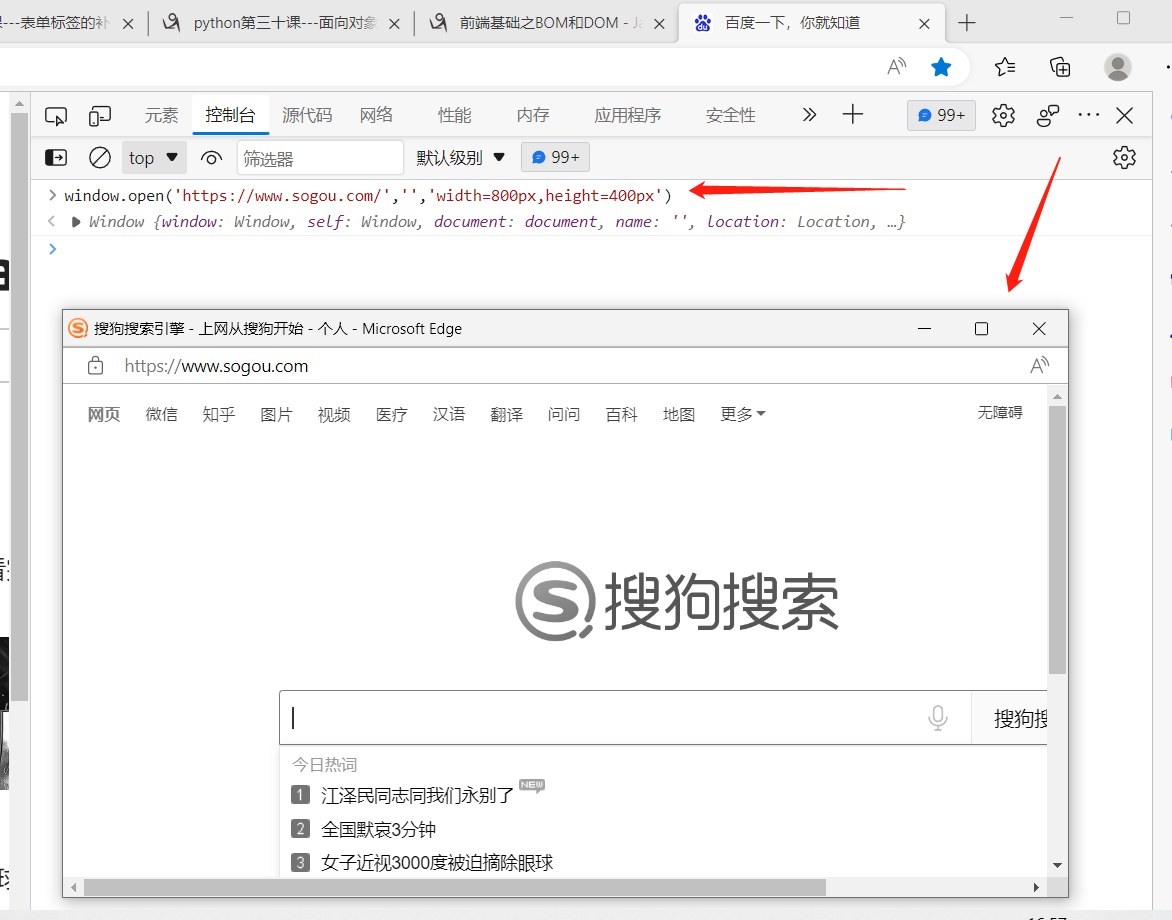
Task: Open the favorites list icon
Action: click(1005, 67)
